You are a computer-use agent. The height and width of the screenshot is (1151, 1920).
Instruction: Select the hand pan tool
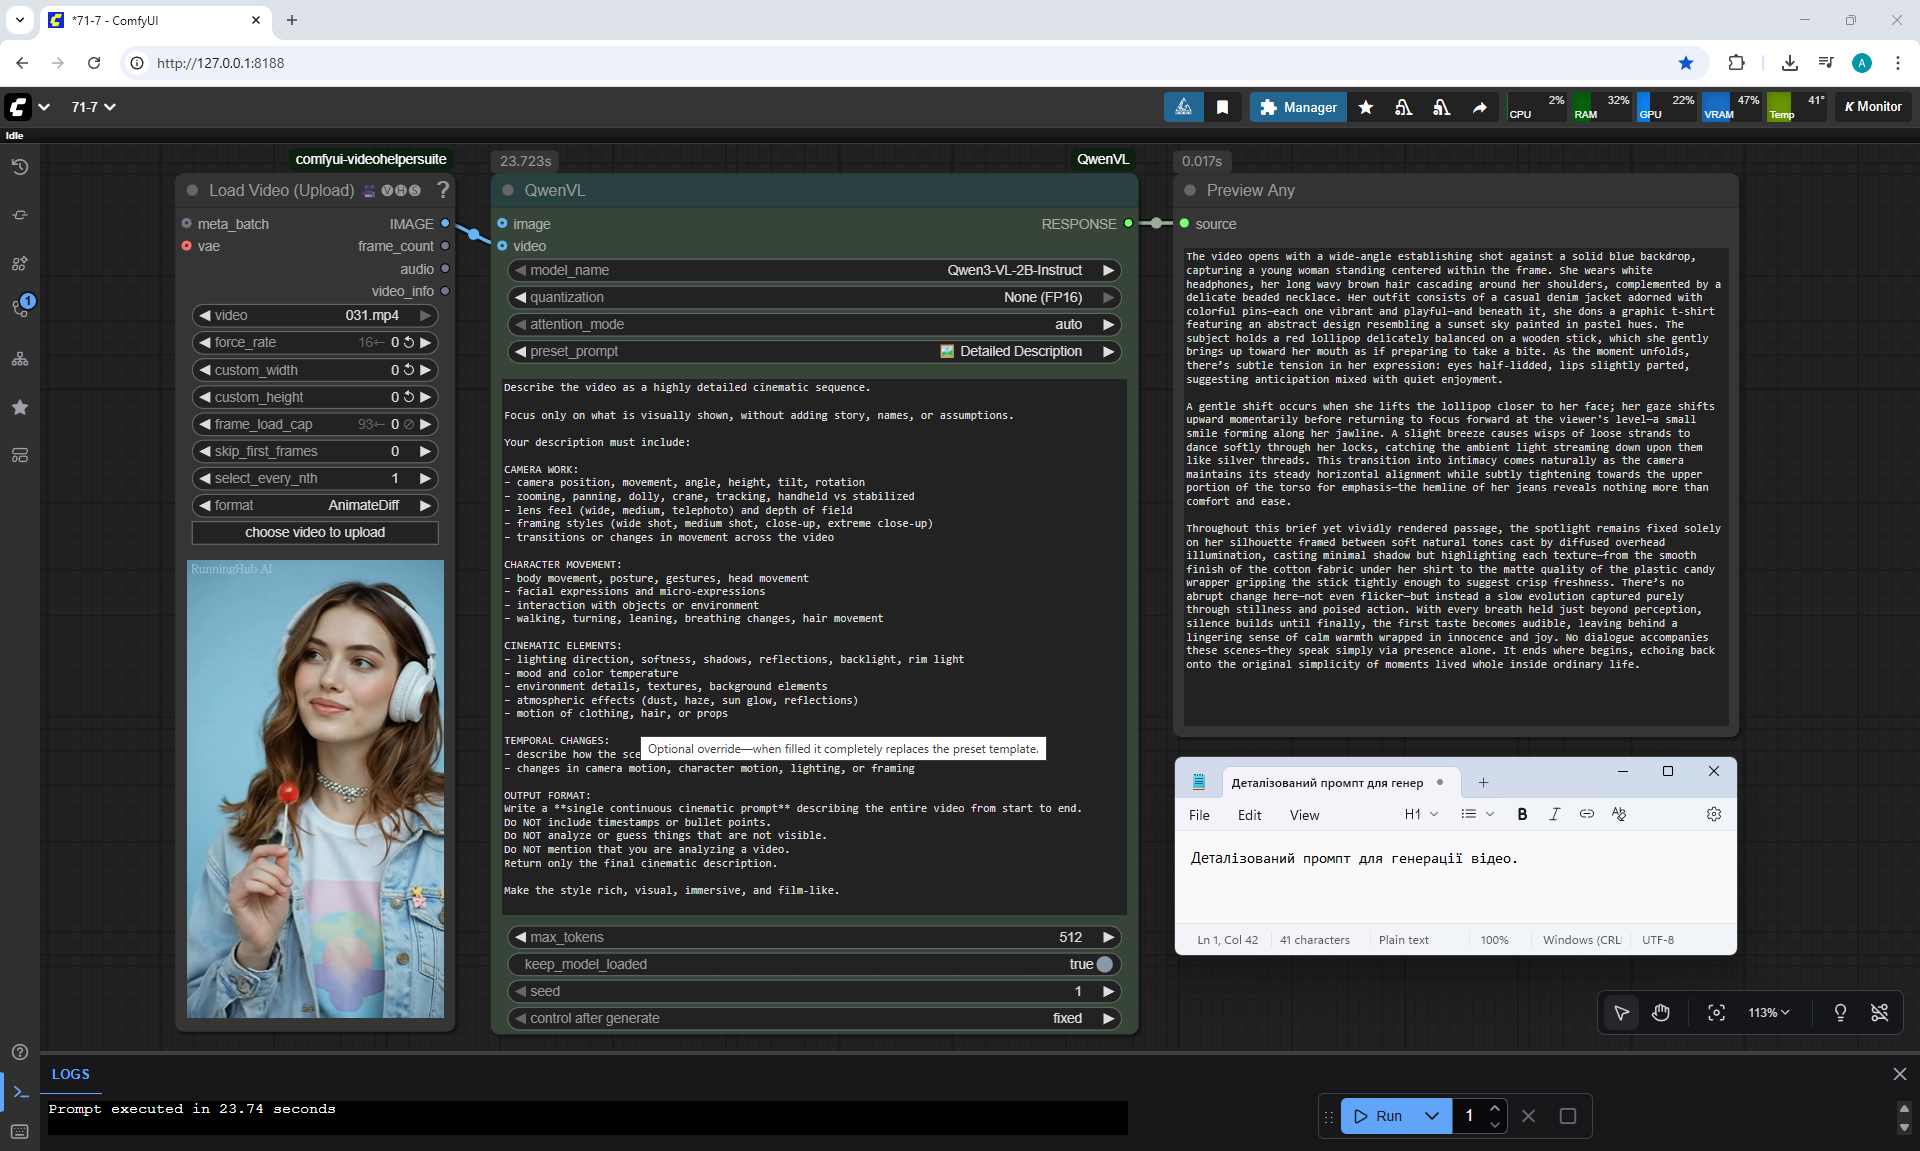click(x=1661, y=1013)
